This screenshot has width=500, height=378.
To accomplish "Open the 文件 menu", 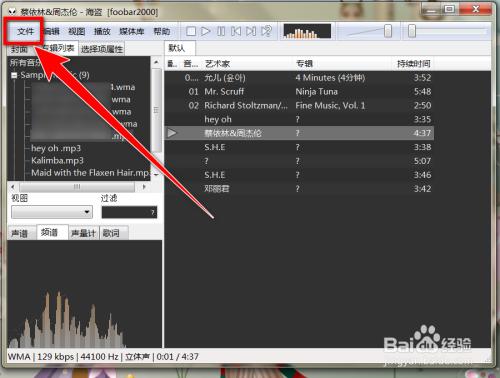I will (x=25, y=31).
